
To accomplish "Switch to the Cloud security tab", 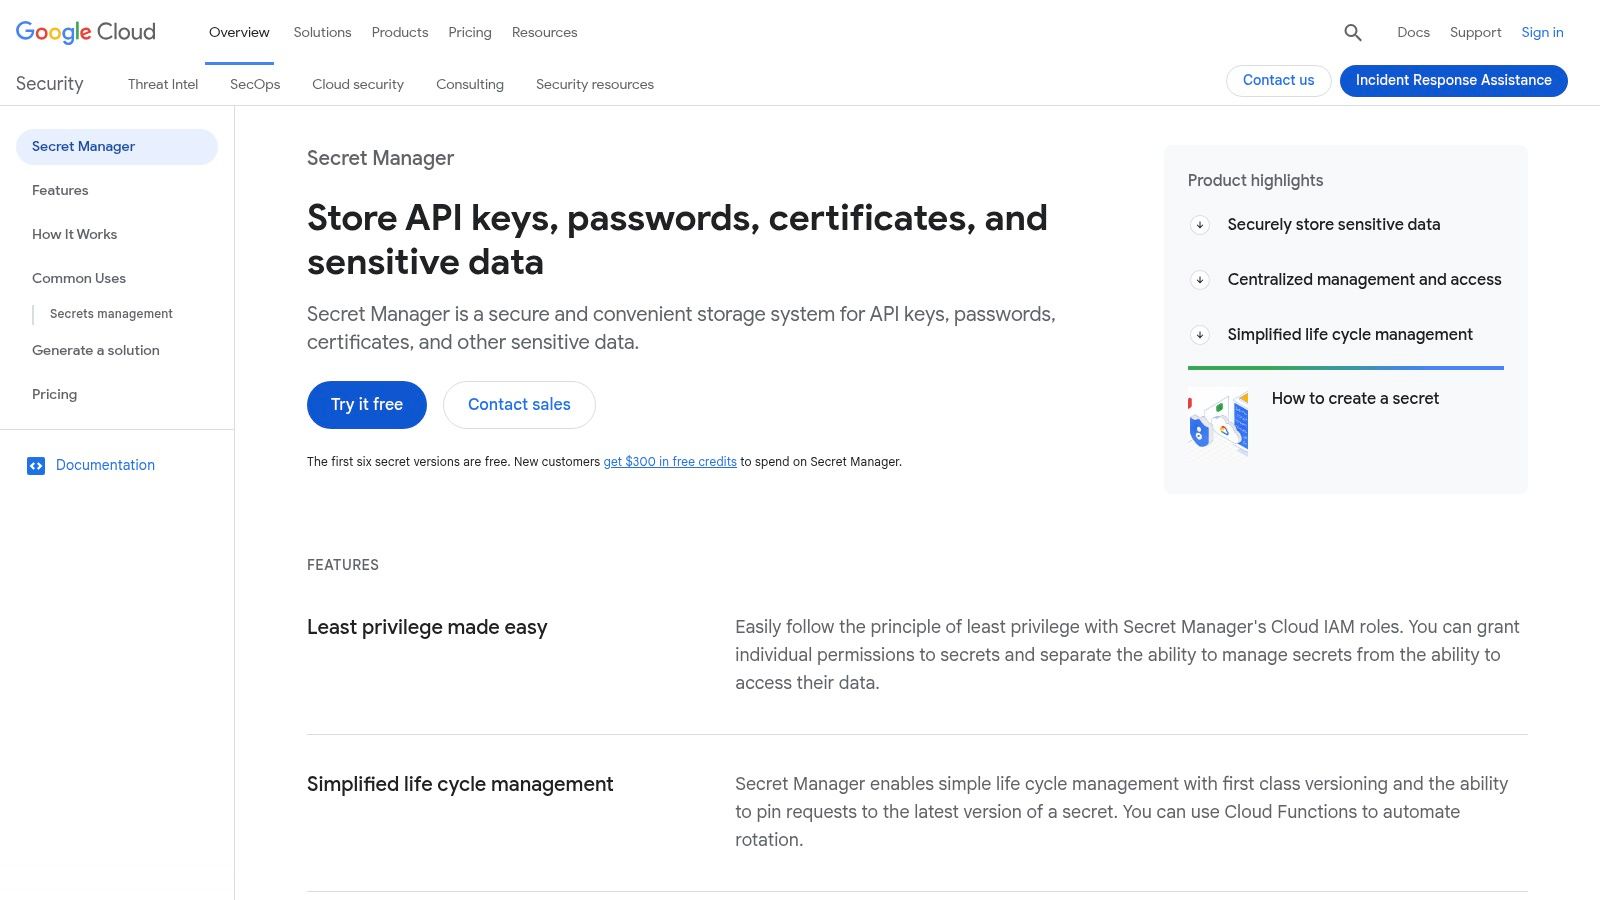I will [357, 84].
